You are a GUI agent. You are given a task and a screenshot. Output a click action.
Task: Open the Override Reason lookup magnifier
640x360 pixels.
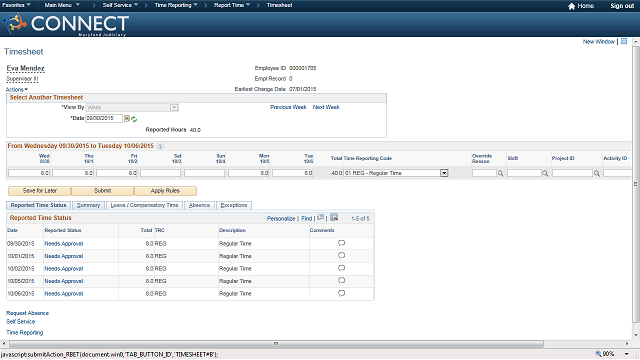[500, 173]
